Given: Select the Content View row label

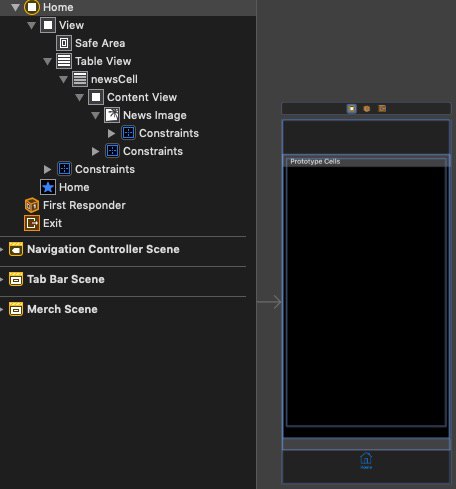Looking at the screenshot, I should 142,97.
